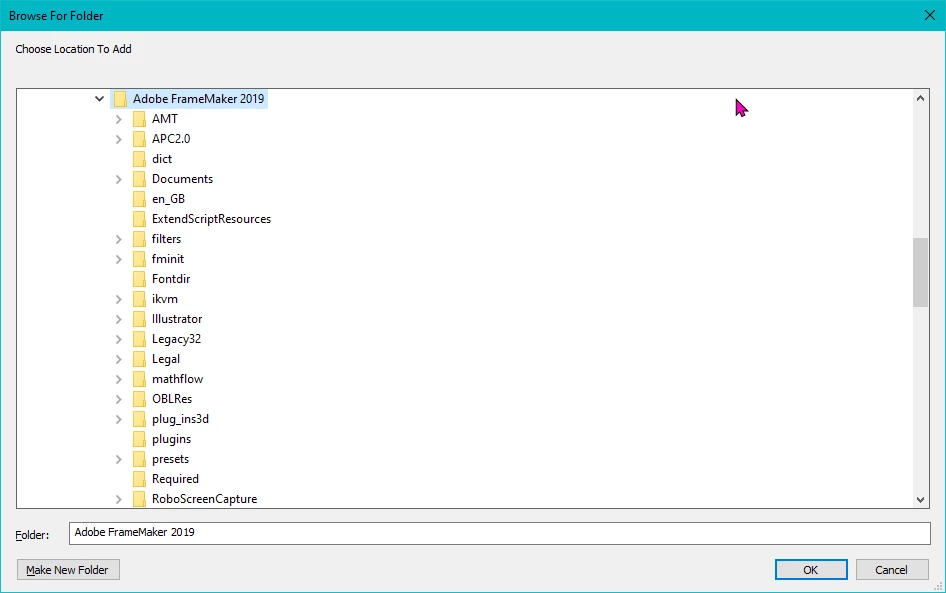Select the fminit folder name
This screenshot has width=946, height=593.
tap(168, 259)
